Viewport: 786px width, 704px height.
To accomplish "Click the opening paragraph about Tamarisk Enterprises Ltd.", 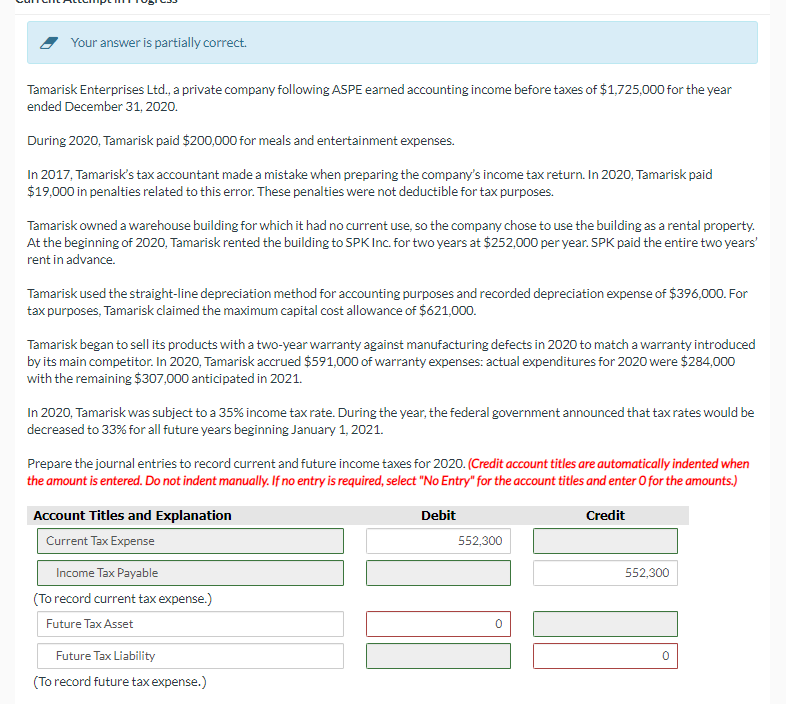I will coord(379,98).
